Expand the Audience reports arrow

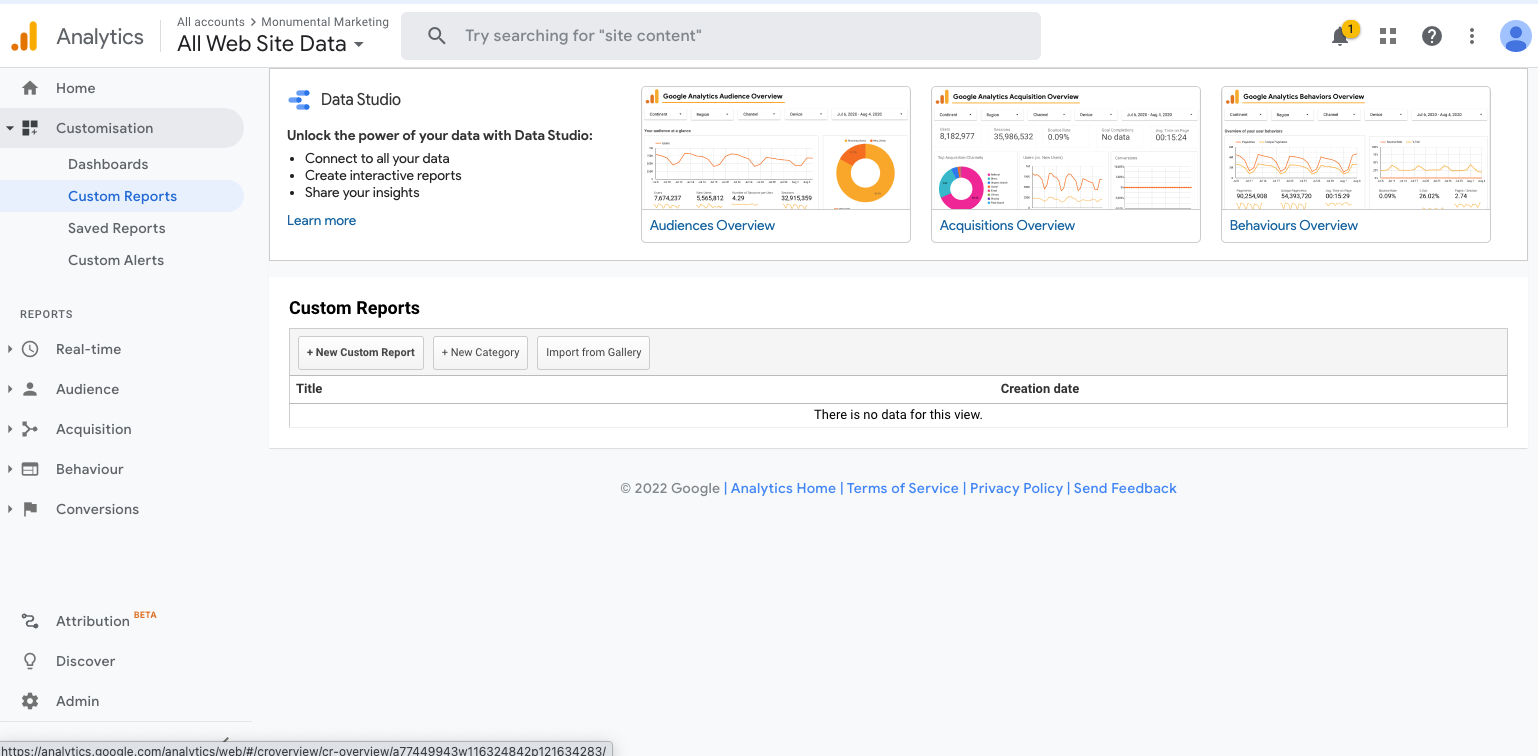click(x=9, y=389)
